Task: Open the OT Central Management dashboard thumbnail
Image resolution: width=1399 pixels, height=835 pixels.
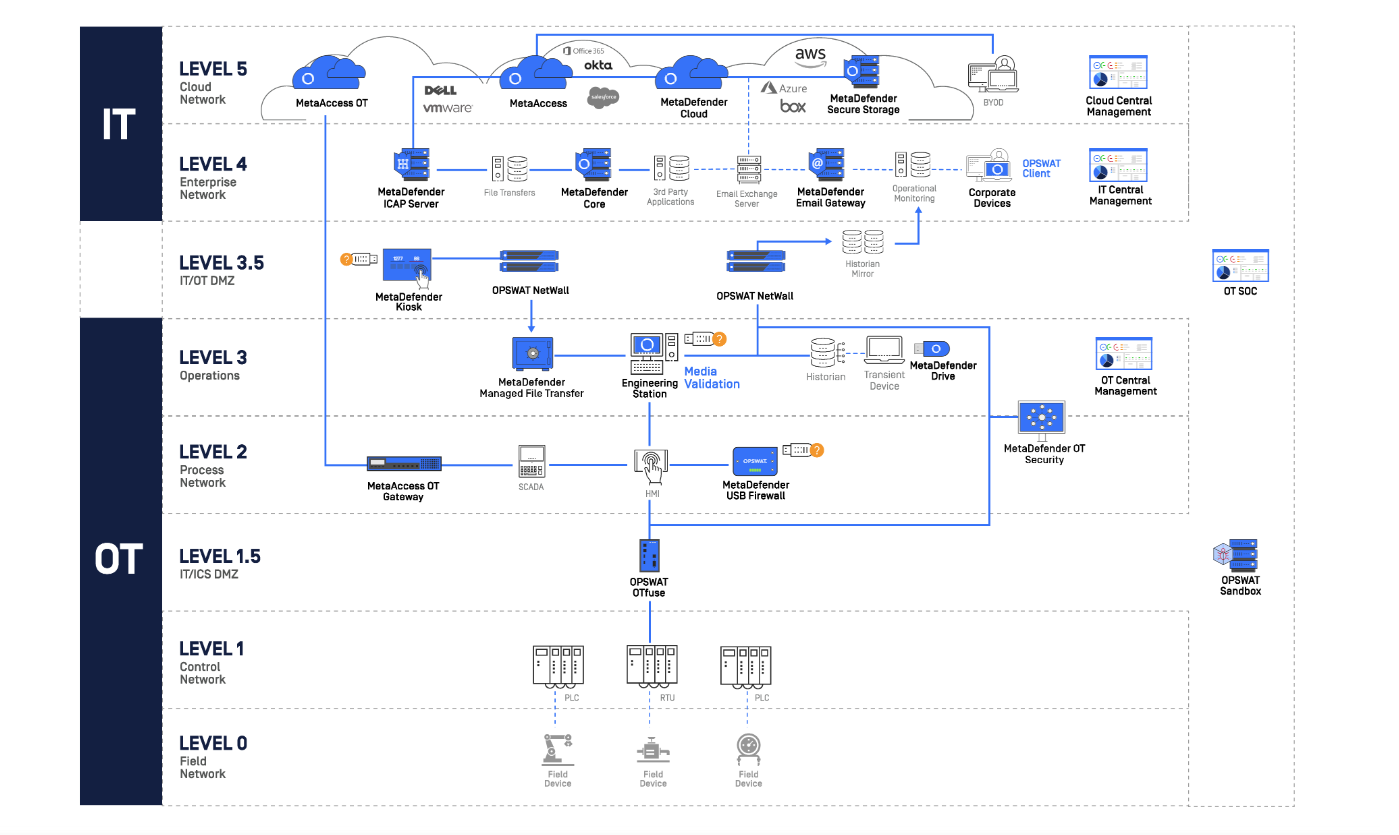Action: [x=1124, y=354]
